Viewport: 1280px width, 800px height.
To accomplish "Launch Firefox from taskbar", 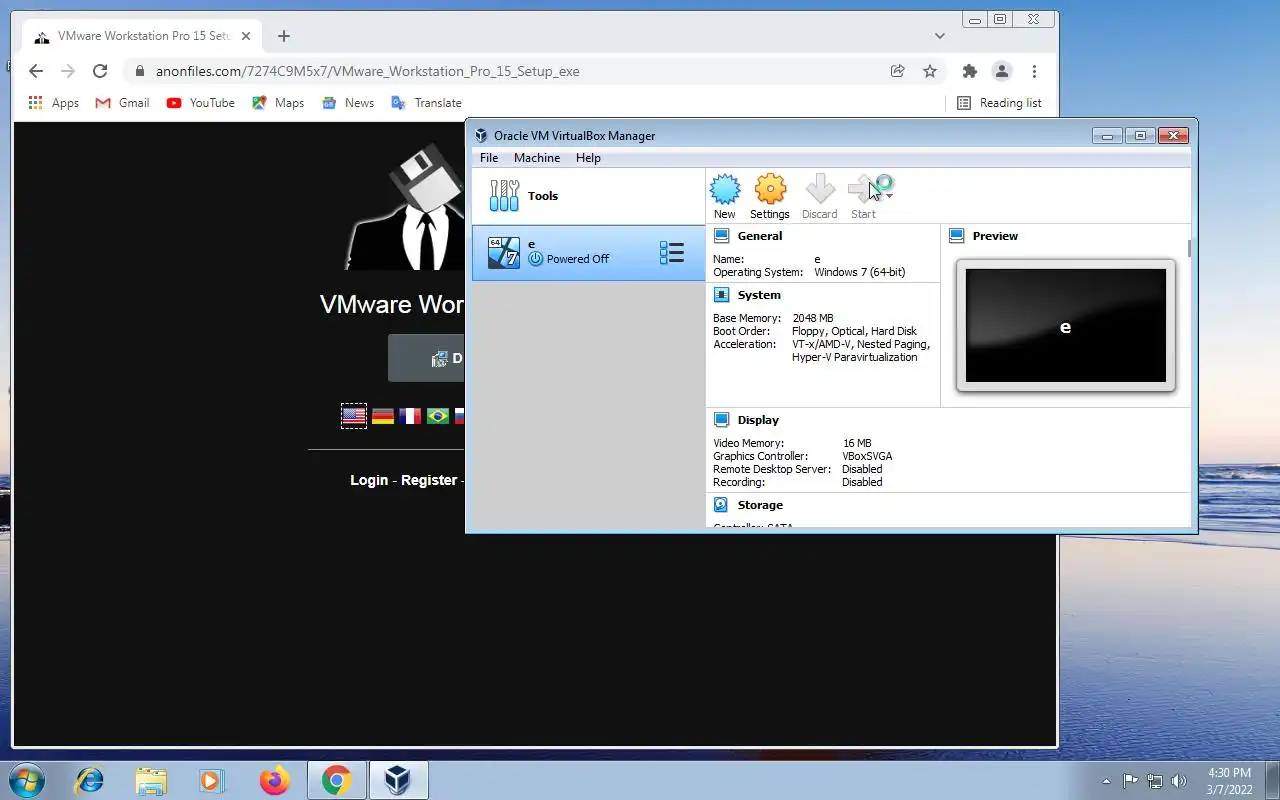I will click(273, 780).
